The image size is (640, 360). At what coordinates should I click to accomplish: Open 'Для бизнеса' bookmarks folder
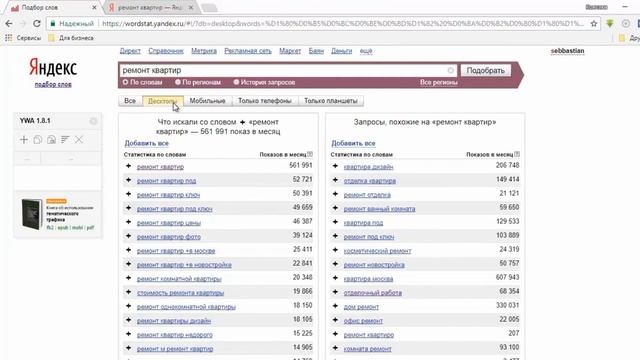pyautogui.click(x=71, y=38)
